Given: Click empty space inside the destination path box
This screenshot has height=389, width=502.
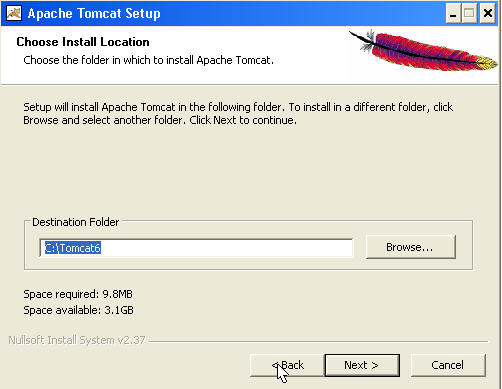Looking at the screenshot, I should (x=227, y=248).
